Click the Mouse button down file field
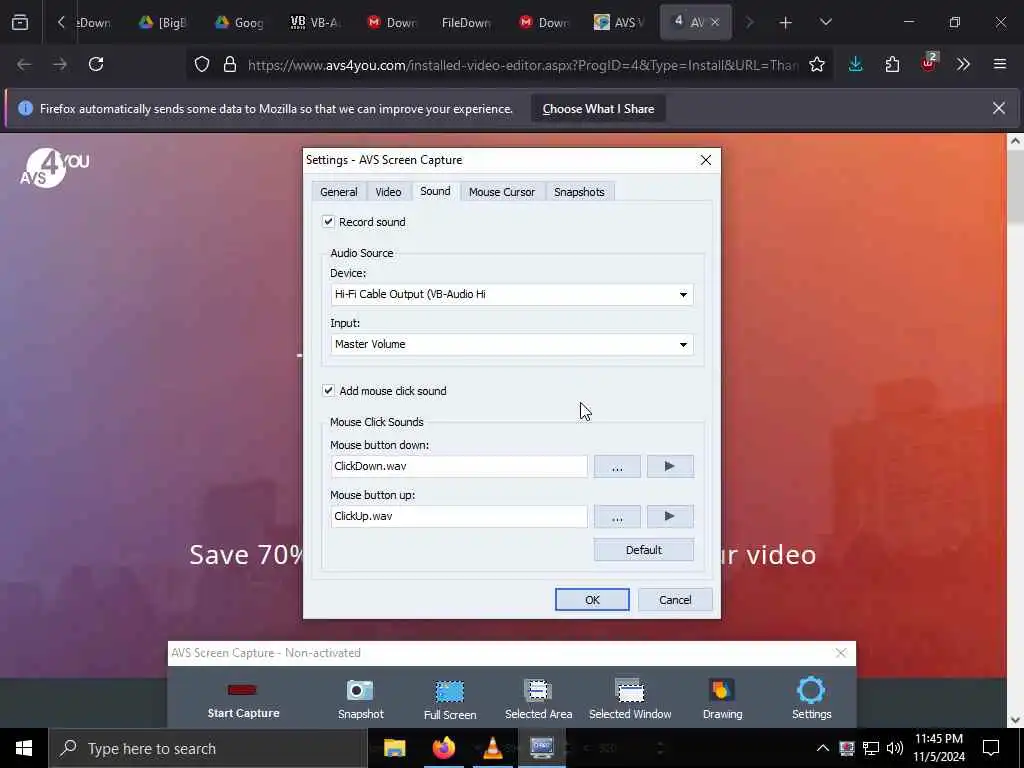Viewport: 1024px width, 768px height. point(458,466)
